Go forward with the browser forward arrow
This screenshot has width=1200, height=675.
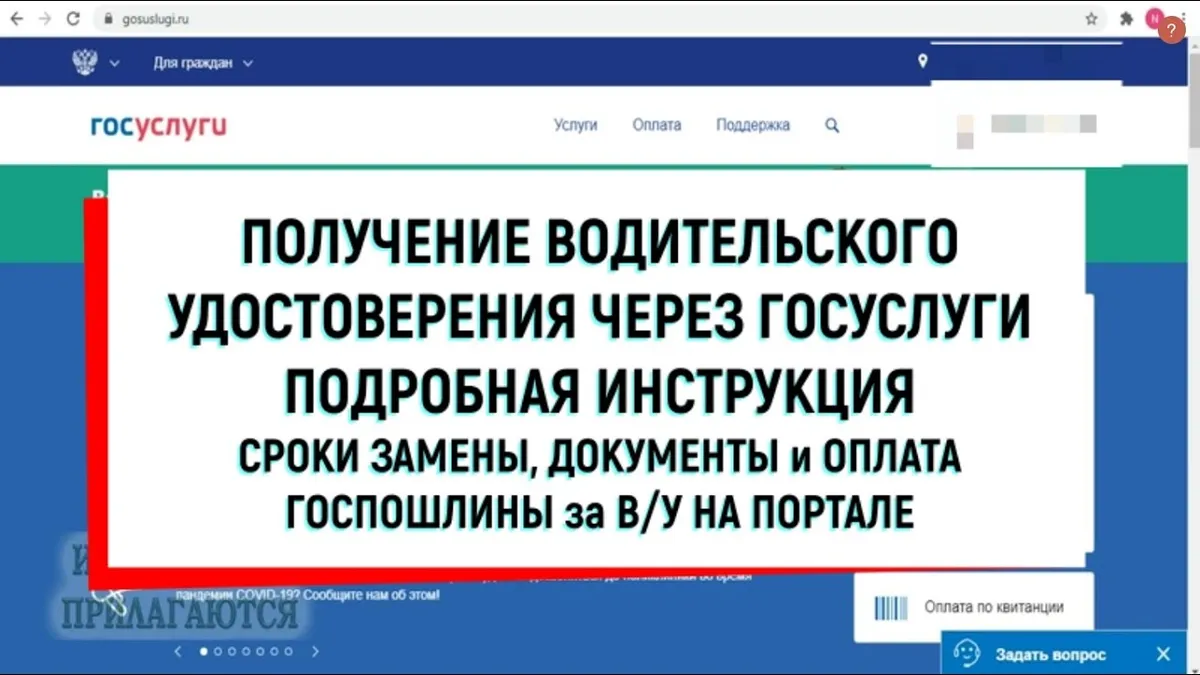(44, 18)
